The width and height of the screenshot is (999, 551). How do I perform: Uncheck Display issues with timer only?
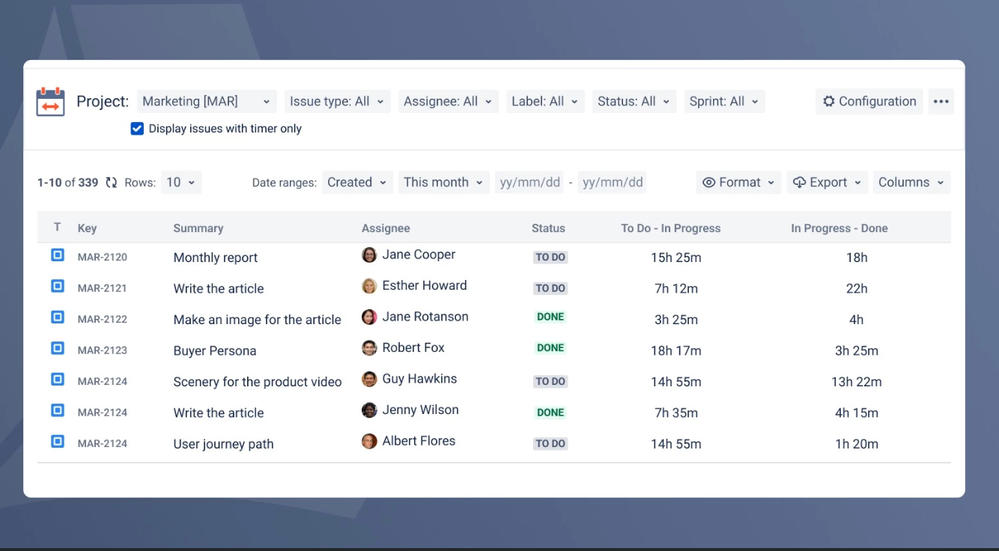137,129
